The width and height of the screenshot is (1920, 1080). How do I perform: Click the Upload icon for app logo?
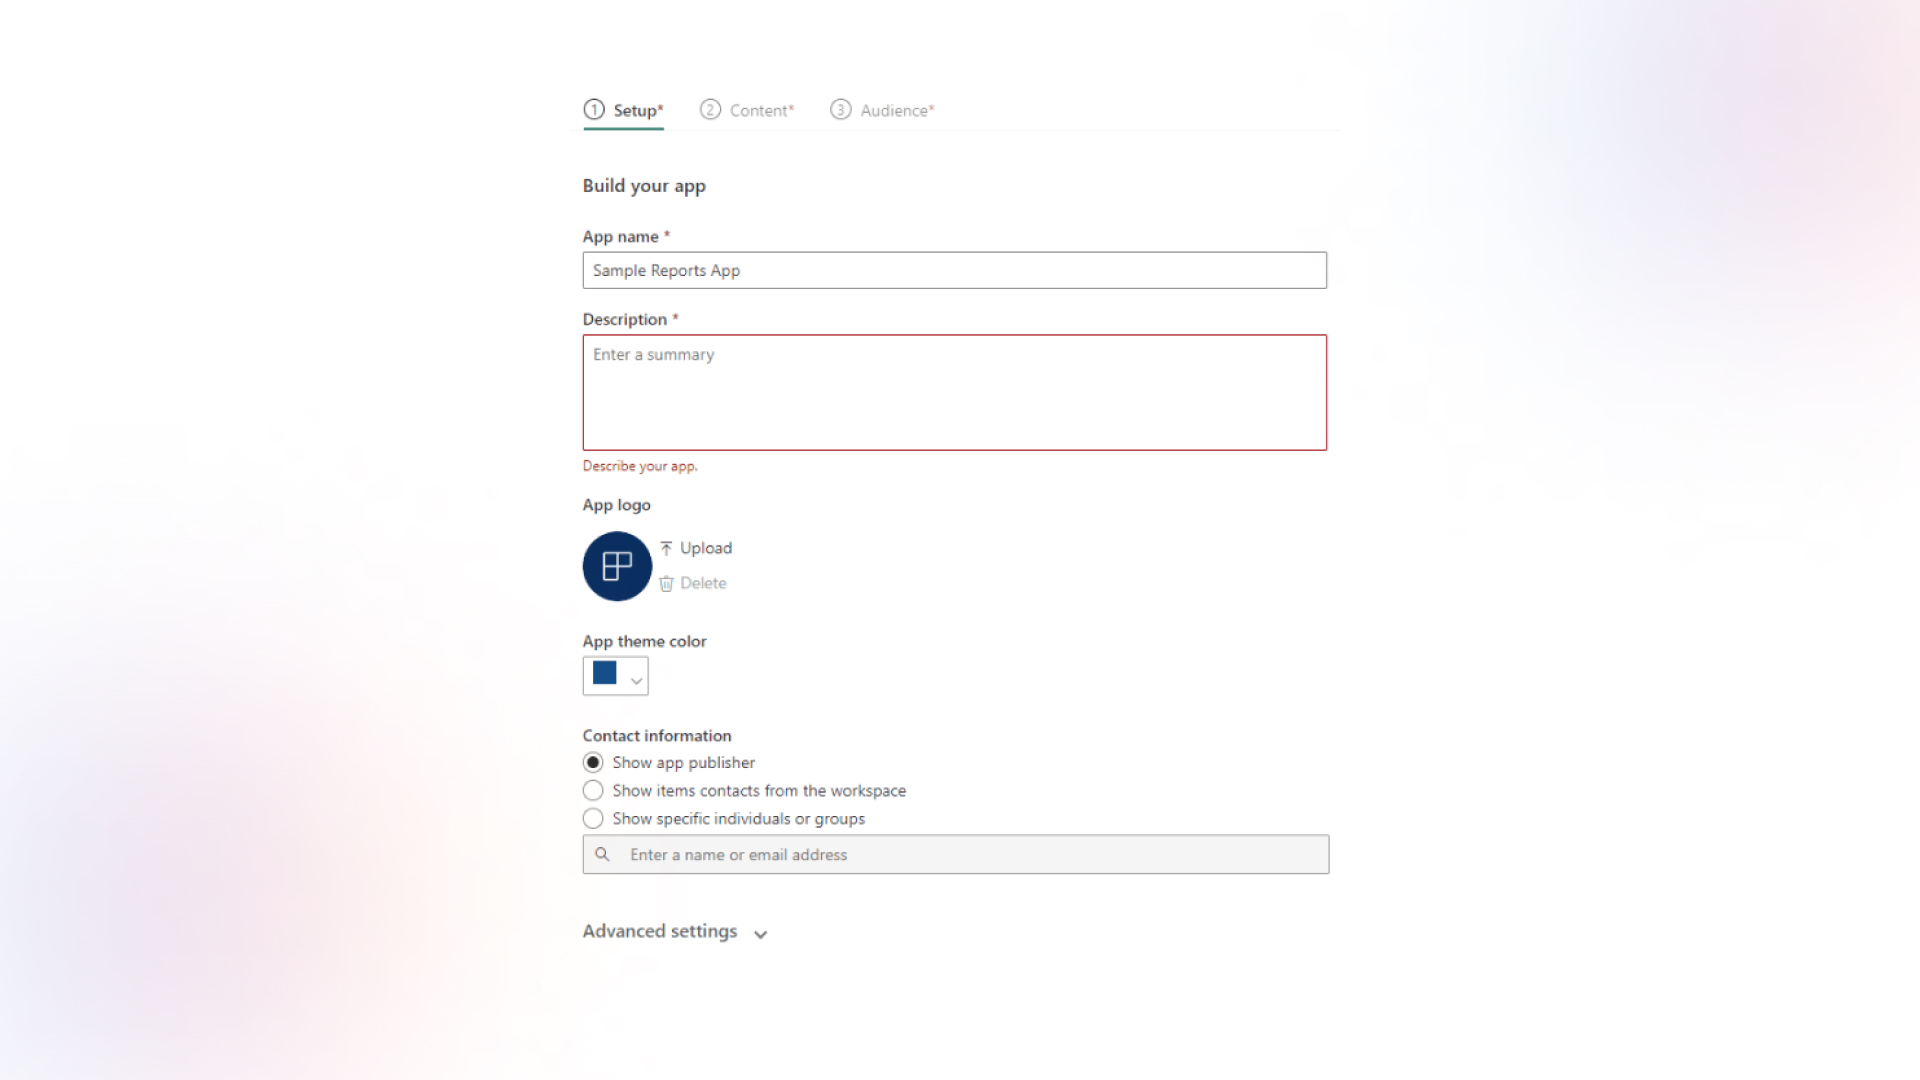click(x=667, y=547)
